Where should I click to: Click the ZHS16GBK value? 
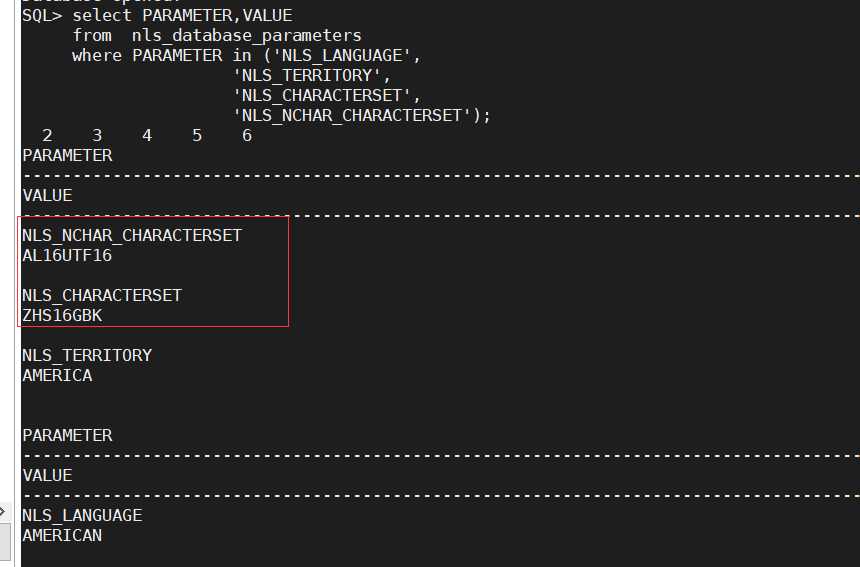62,315
